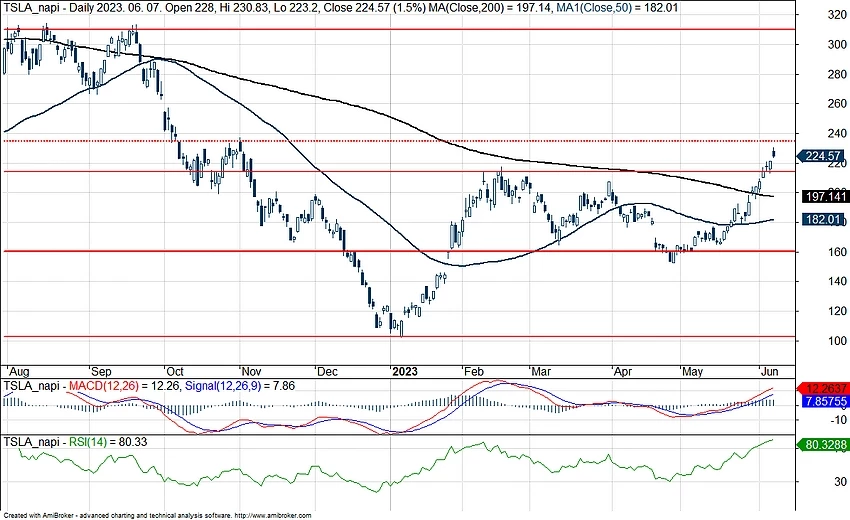Click the 120 price axis label
Image resolution: width=850 pixels, height=520 pixels.
[x=836, y=311]
